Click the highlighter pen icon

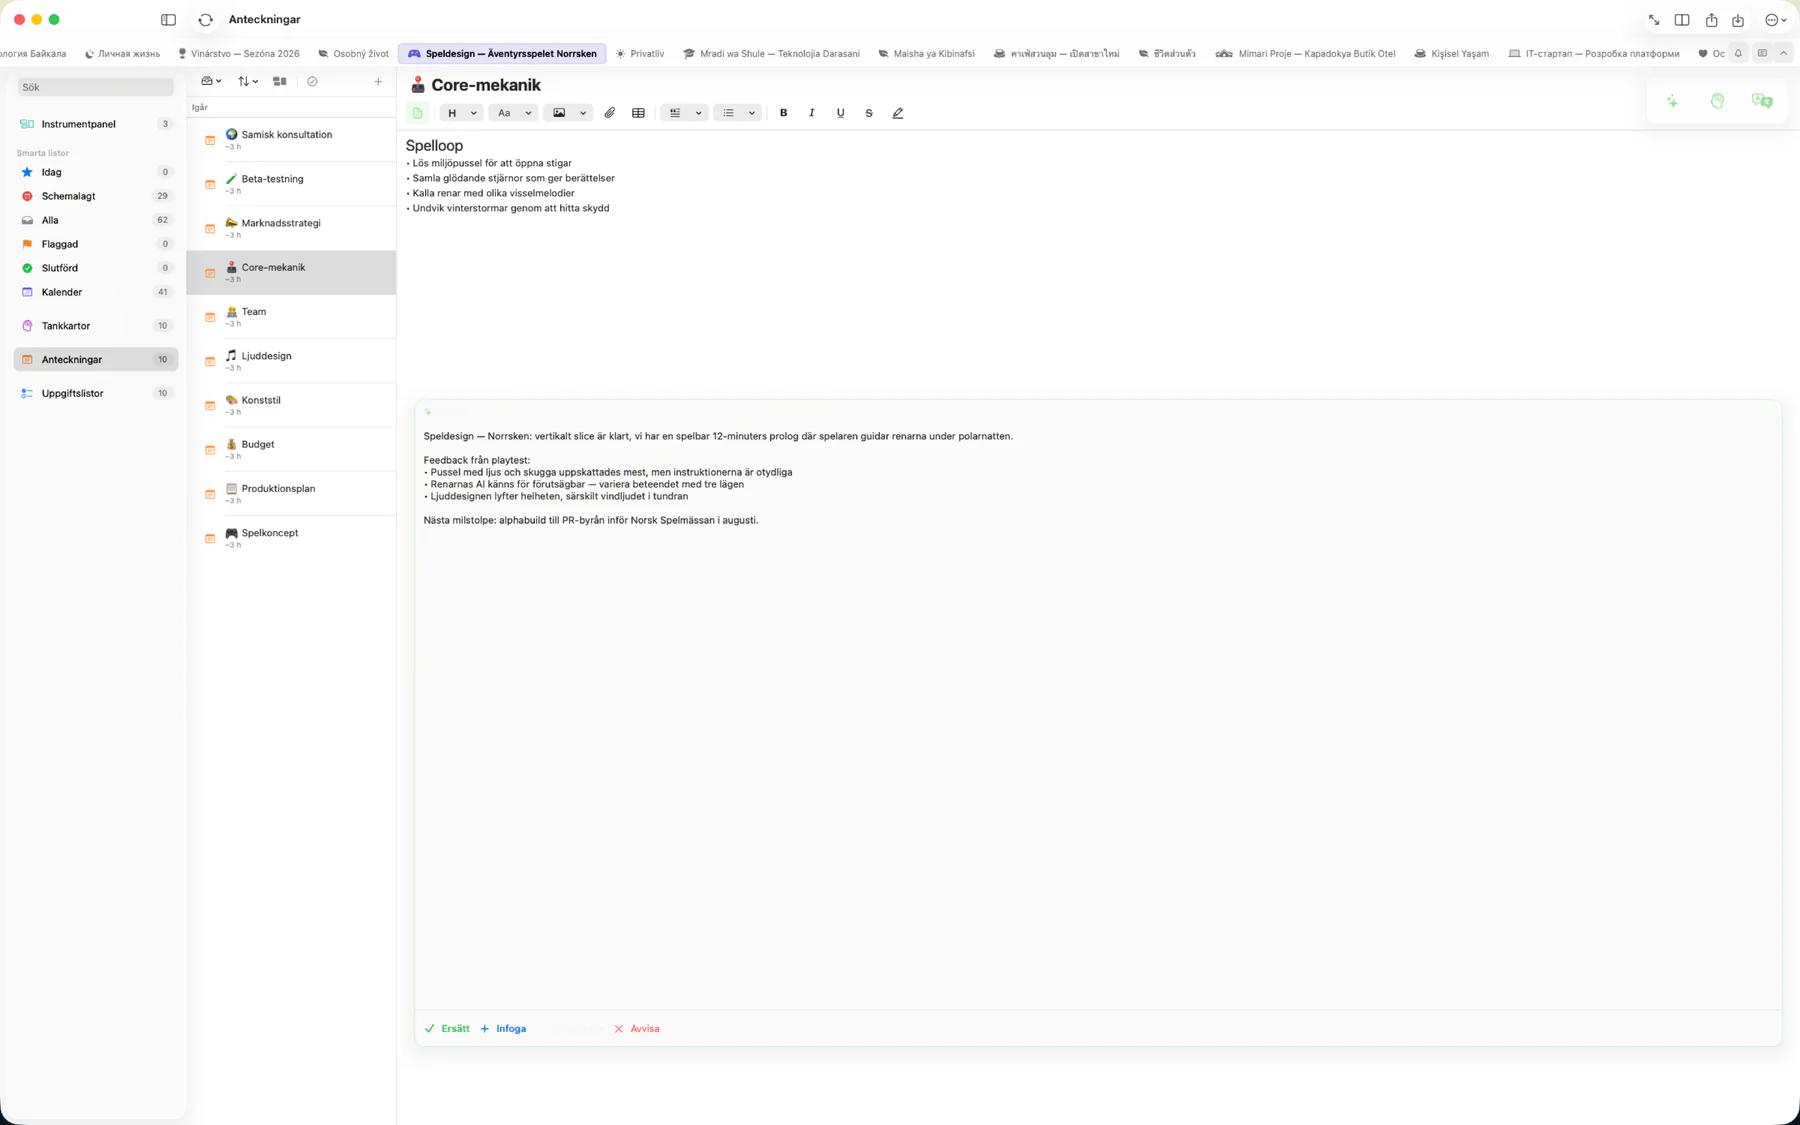pyautogui.click(x=898, y=113)
